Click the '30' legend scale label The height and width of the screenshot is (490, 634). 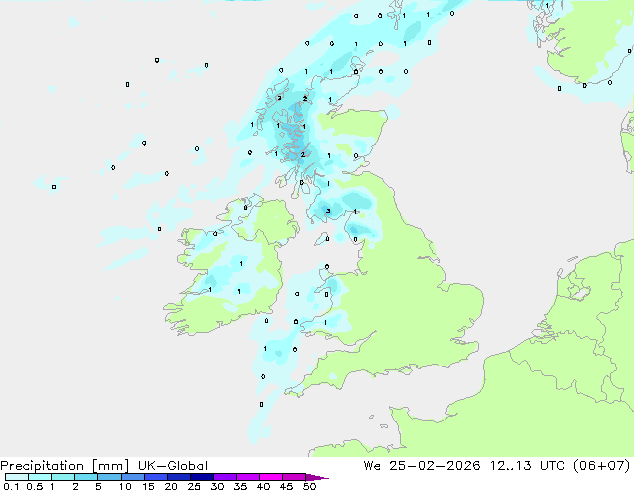coord(217,486)
